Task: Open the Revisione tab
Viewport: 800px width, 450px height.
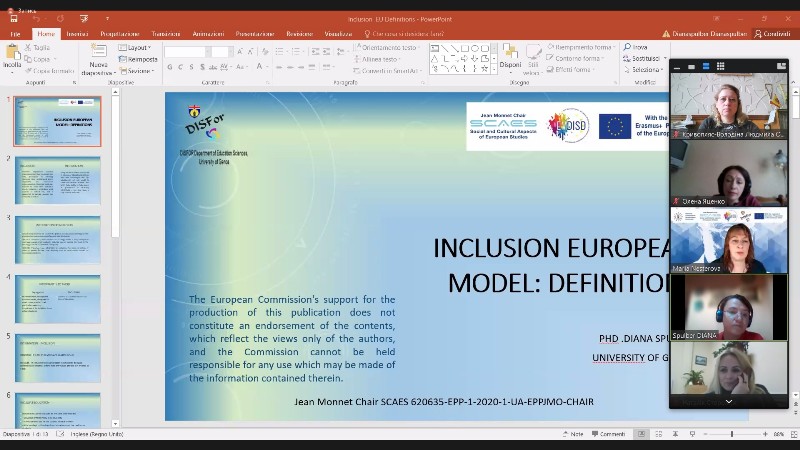Action: (299, 34)
